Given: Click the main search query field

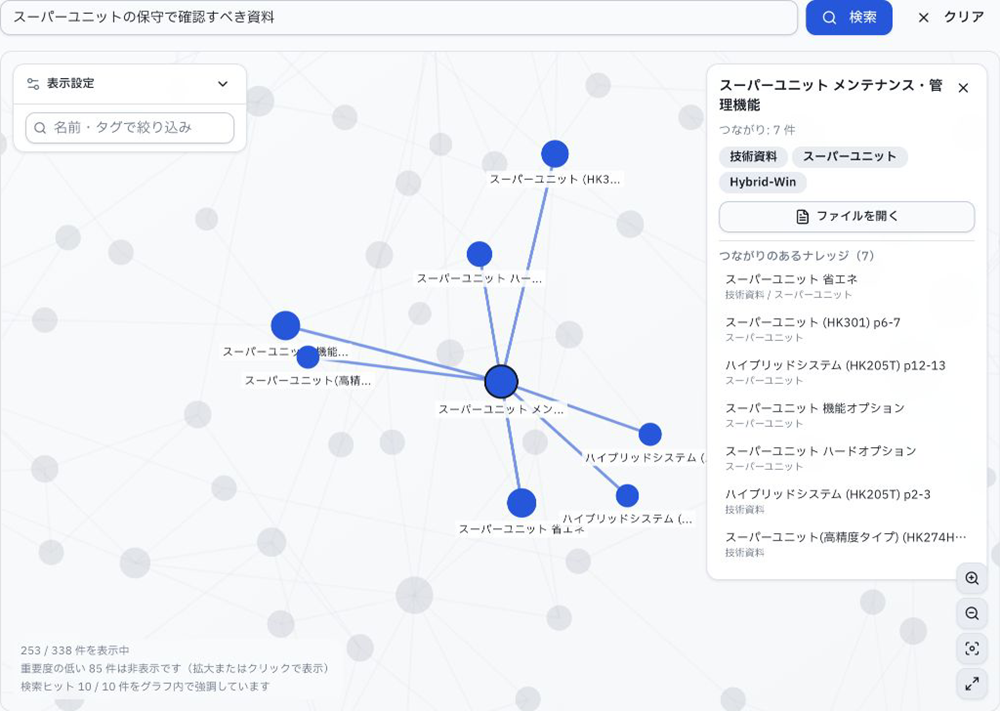Looking at the screenshot, I should click(x=399, y=17).
